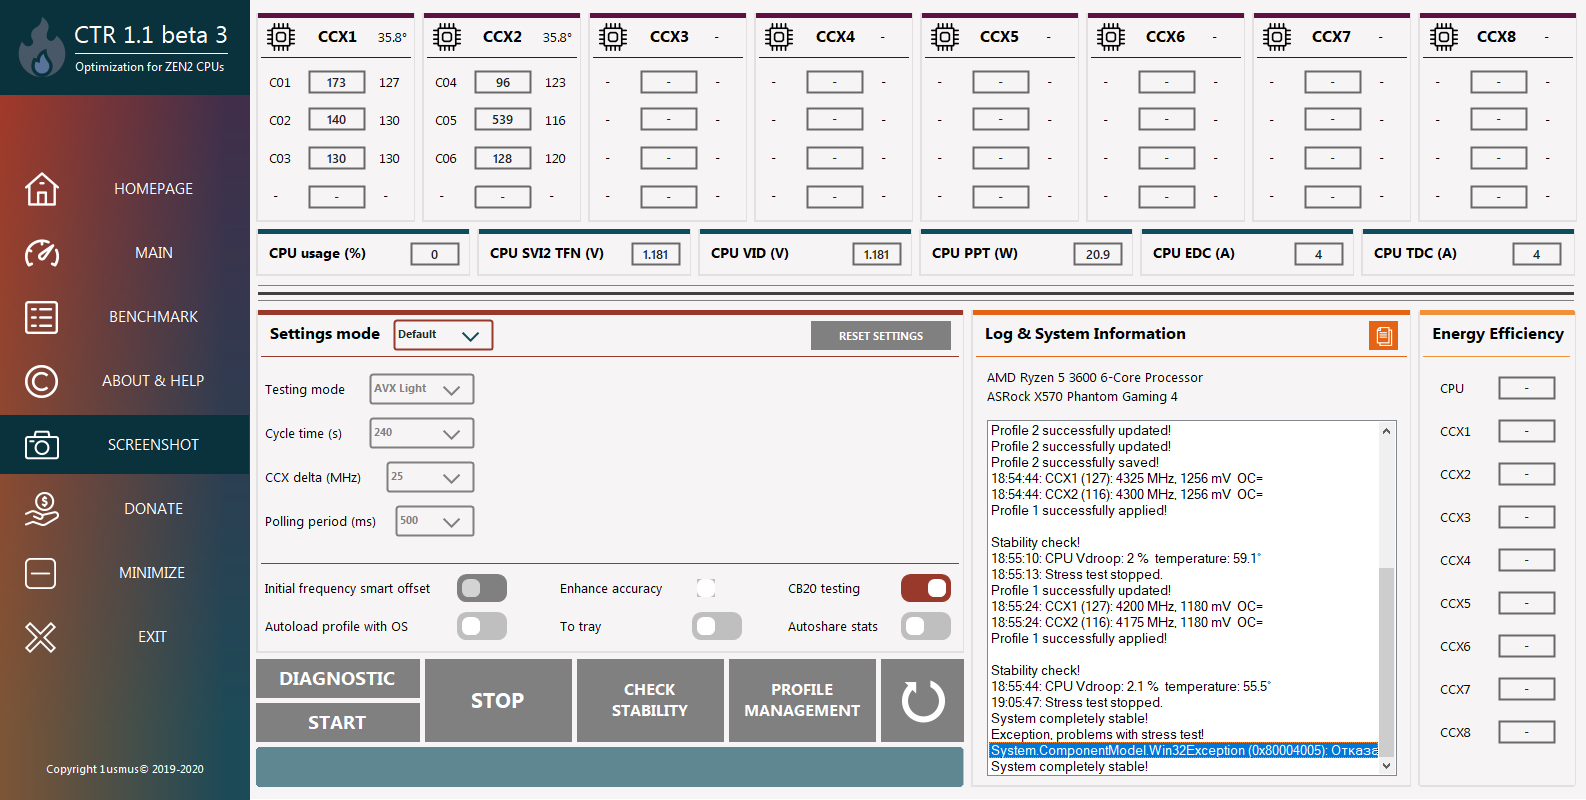Click log line '19:05:47: Stress test stopped.'

(1077, 703)
